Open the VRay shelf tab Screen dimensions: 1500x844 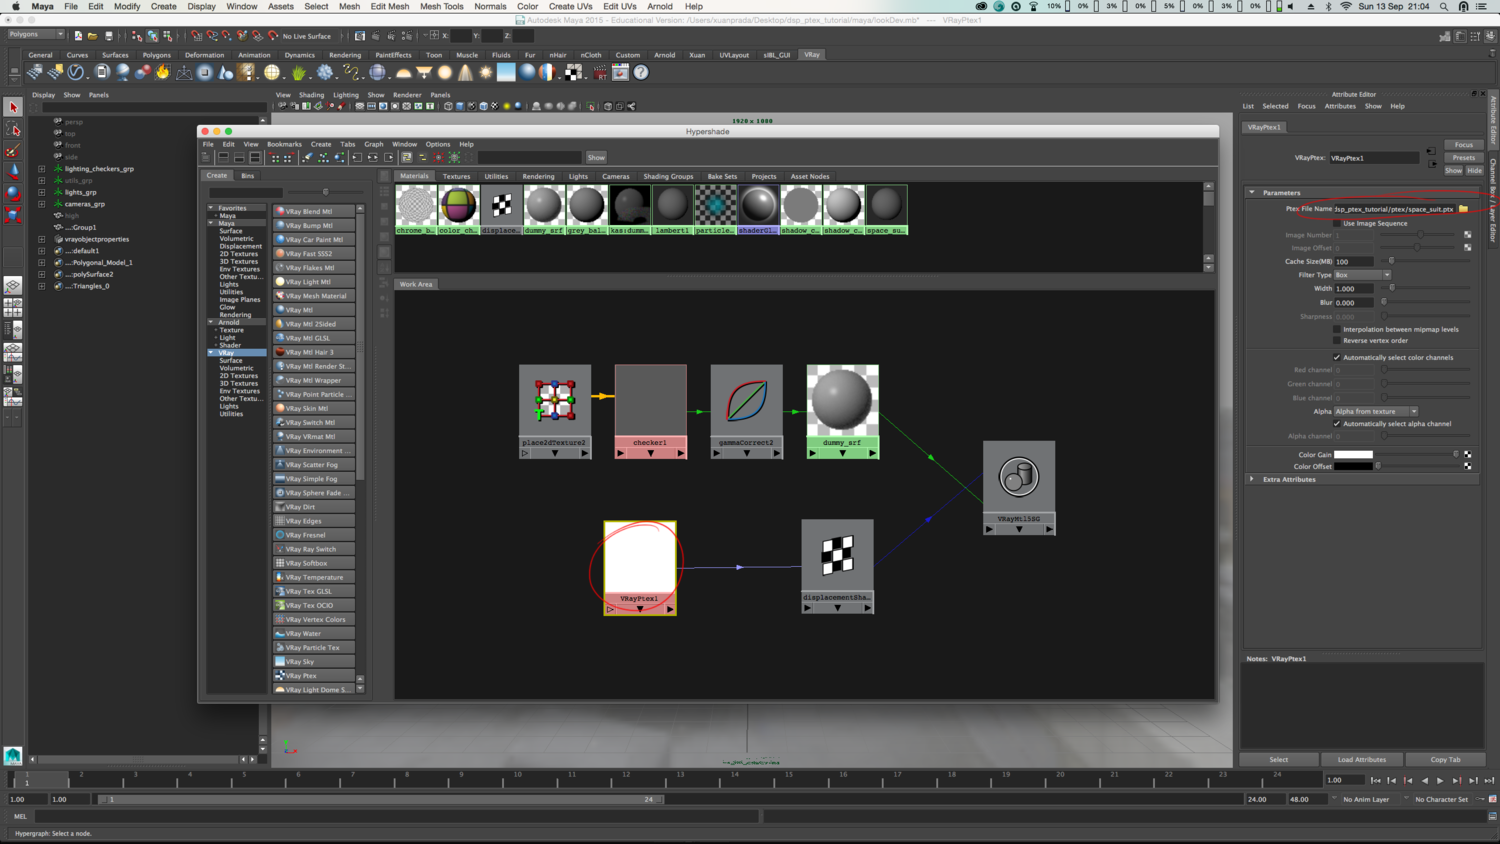812,55
